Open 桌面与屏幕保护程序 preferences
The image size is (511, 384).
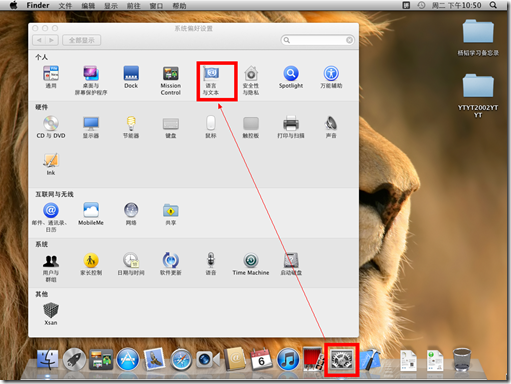[x=91, y=80]
